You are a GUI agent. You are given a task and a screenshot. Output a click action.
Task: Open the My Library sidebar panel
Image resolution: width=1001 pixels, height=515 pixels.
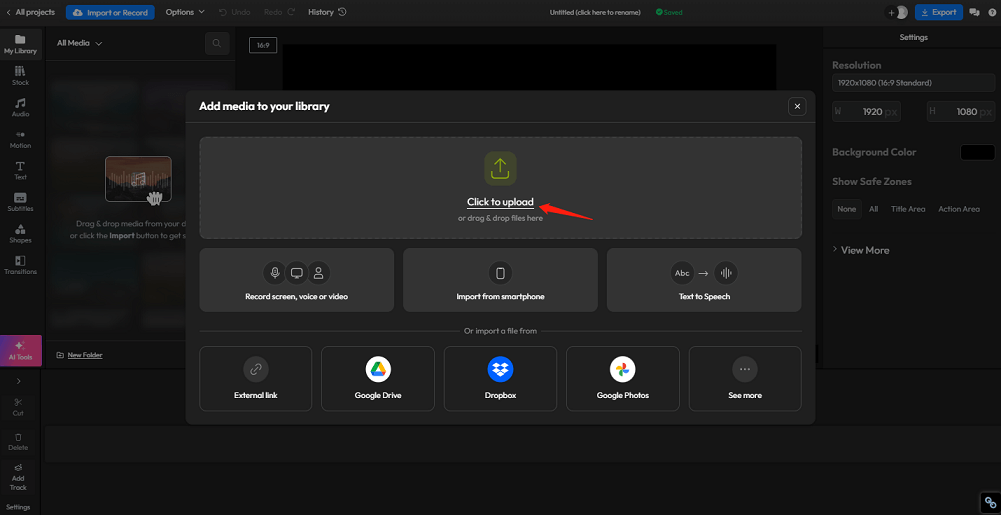pos(20,45)
